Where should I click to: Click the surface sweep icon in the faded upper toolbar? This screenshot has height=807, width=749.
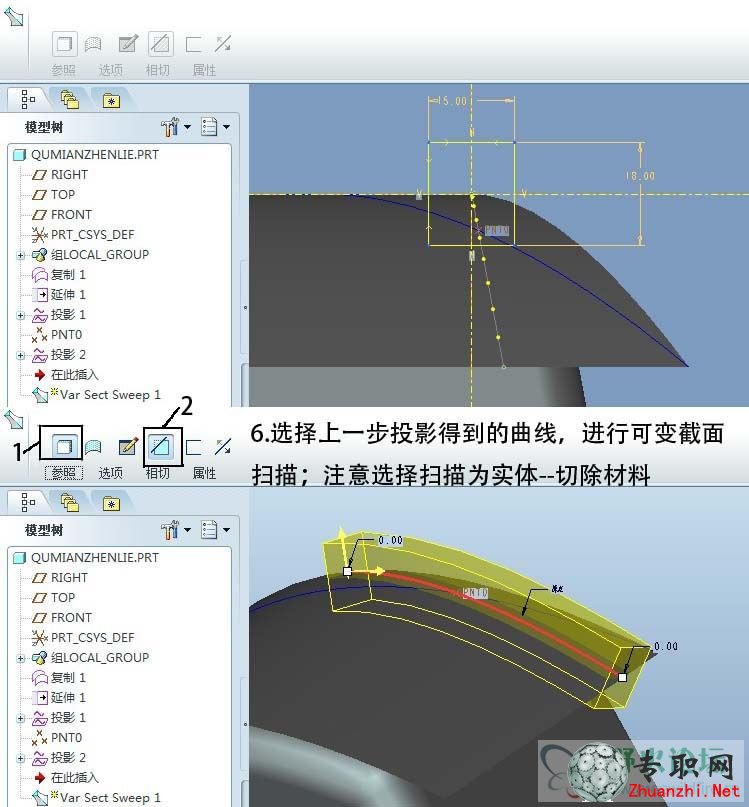click(x=93, y=44)
